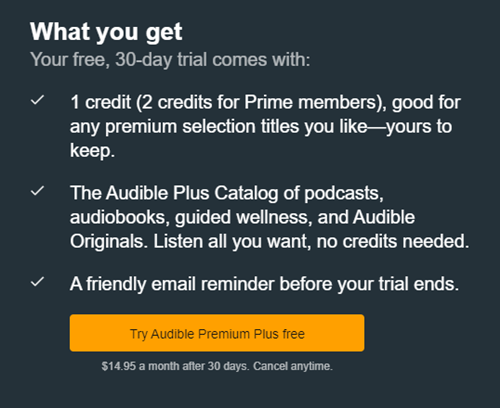Click the no credits needed phrase
Image resolution: width=500 pixels, height=408 pixels.
coord(393,241)
